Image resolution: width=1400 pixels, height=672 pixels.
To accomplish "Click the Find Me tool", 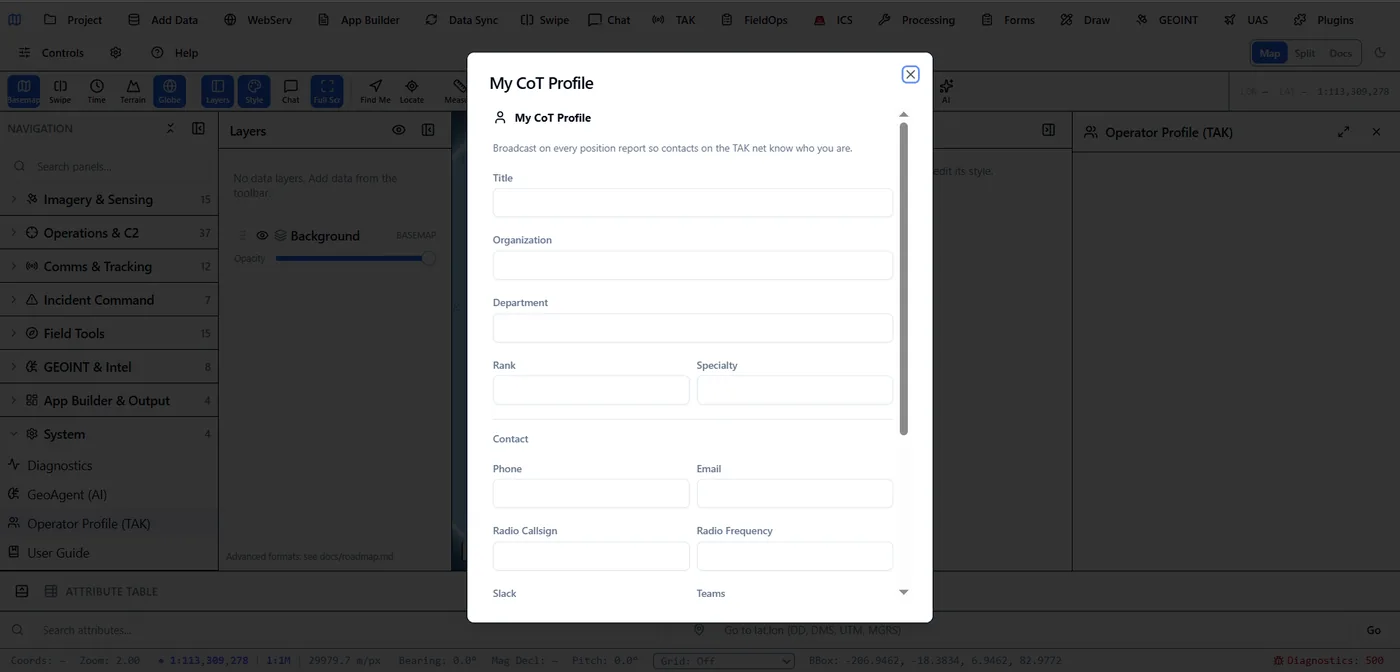I will (375, 91).
